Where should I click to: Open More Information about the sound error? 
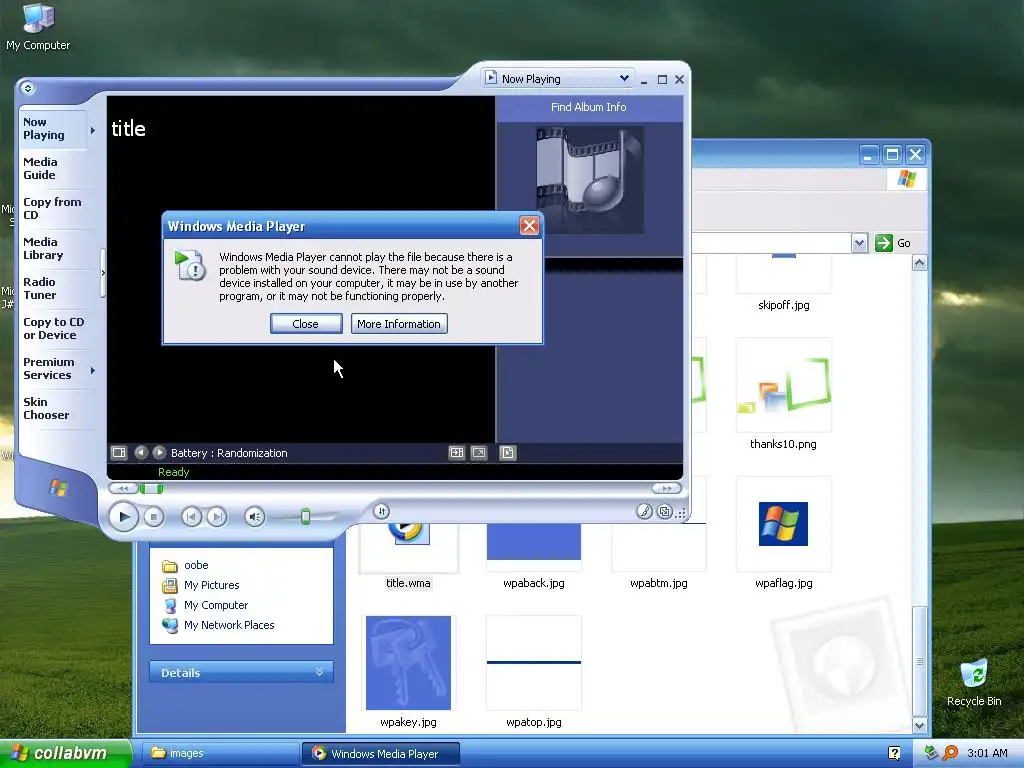tap(398, 324)
